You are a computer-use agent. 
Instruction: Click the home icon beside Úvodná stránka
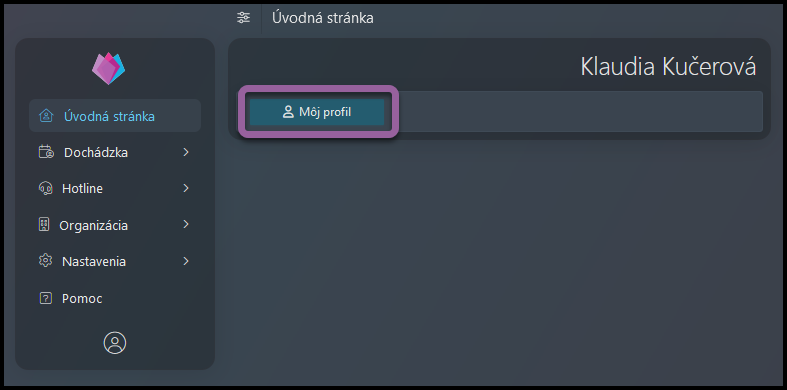pyautogui.click(x=46, y=116)
